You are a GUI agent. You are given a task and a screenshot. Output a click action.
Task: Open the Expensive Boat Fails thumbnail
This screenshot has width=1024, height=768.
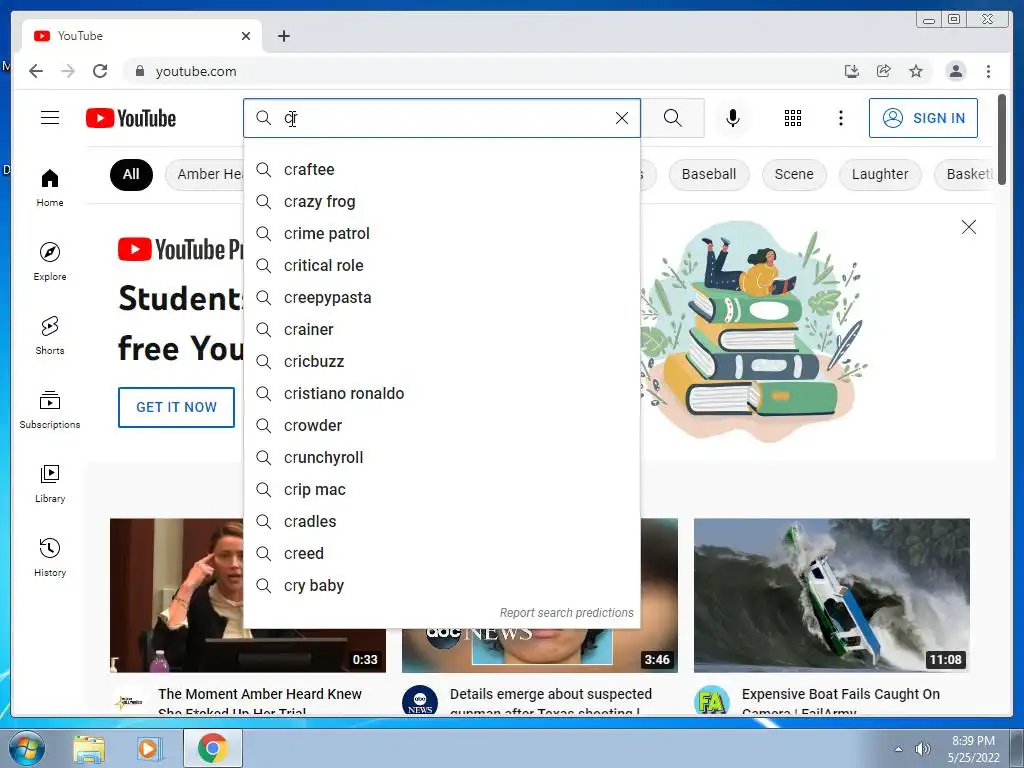point(831,595)
